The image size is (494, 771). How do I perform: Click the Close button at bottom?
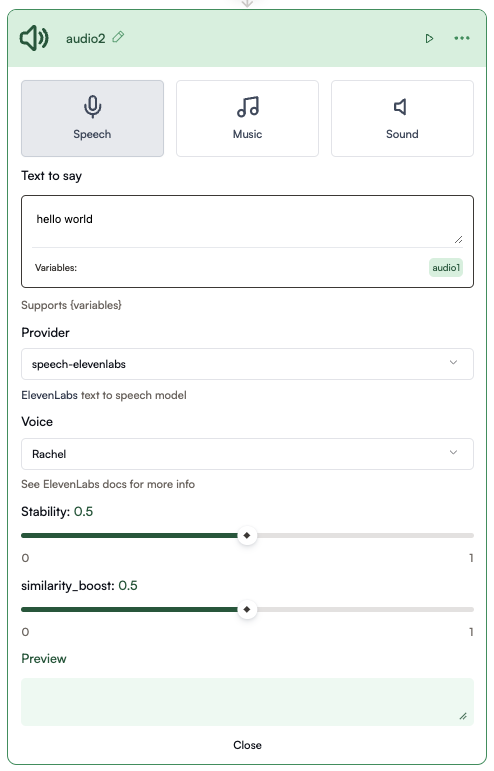(247, 745)
